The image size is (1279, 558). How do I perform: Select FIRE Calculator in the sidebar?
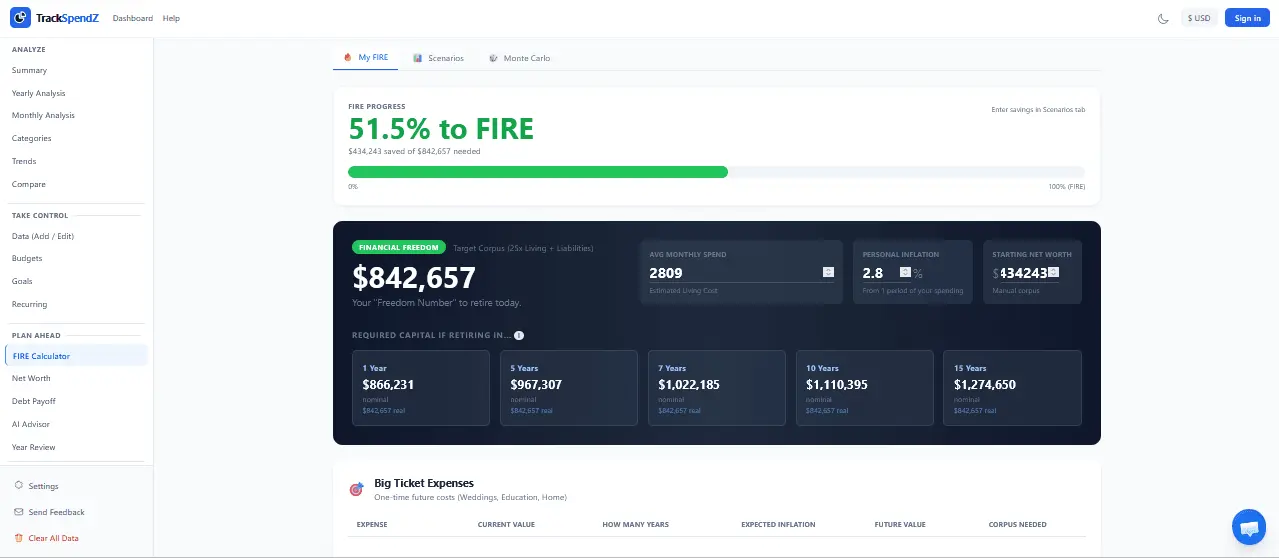point(76,356)
